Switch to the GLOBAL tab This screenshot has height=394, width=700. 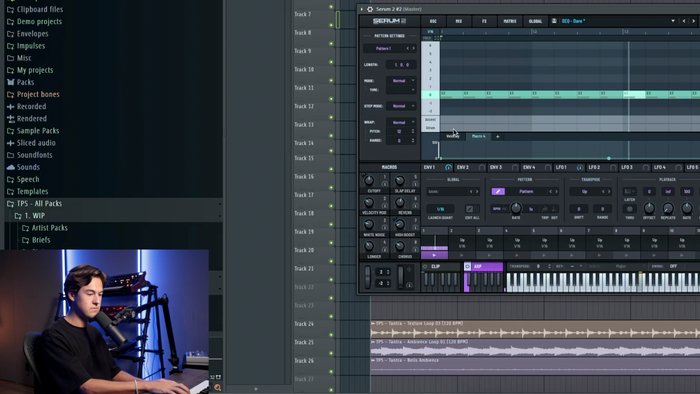535,21
